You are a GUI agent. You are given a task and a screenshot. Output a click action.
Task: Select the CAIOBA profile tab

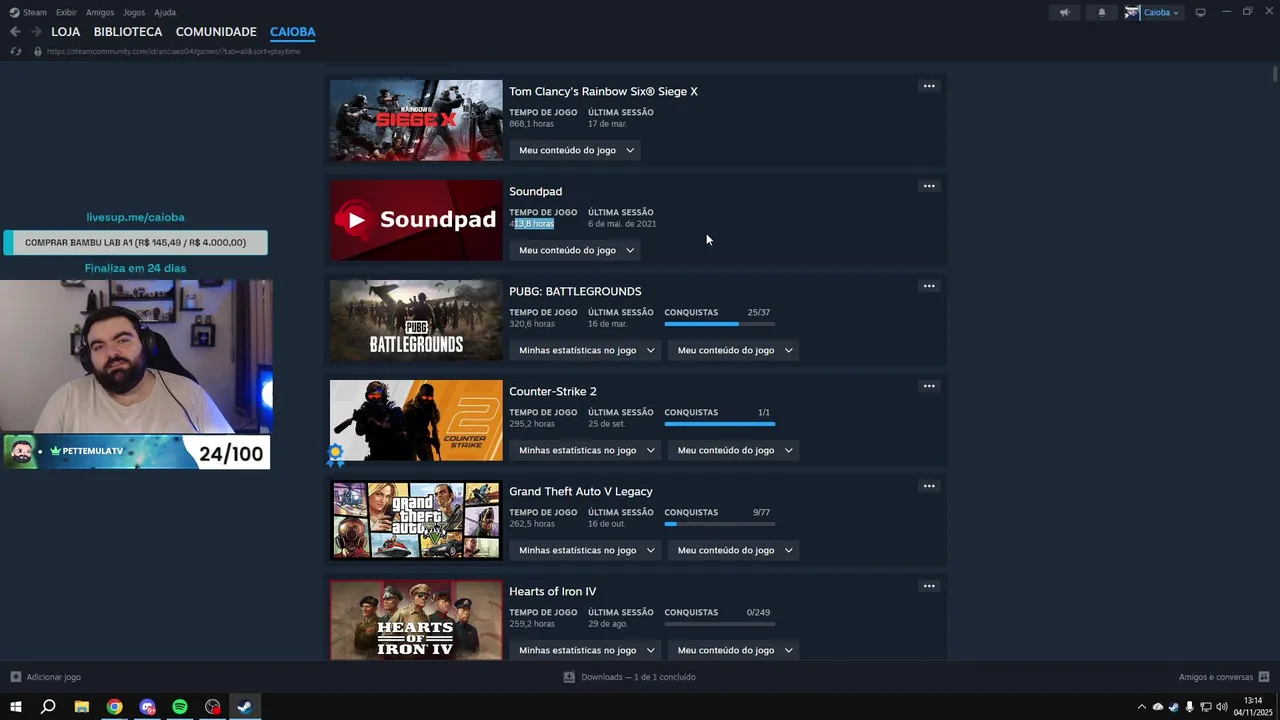292,32
